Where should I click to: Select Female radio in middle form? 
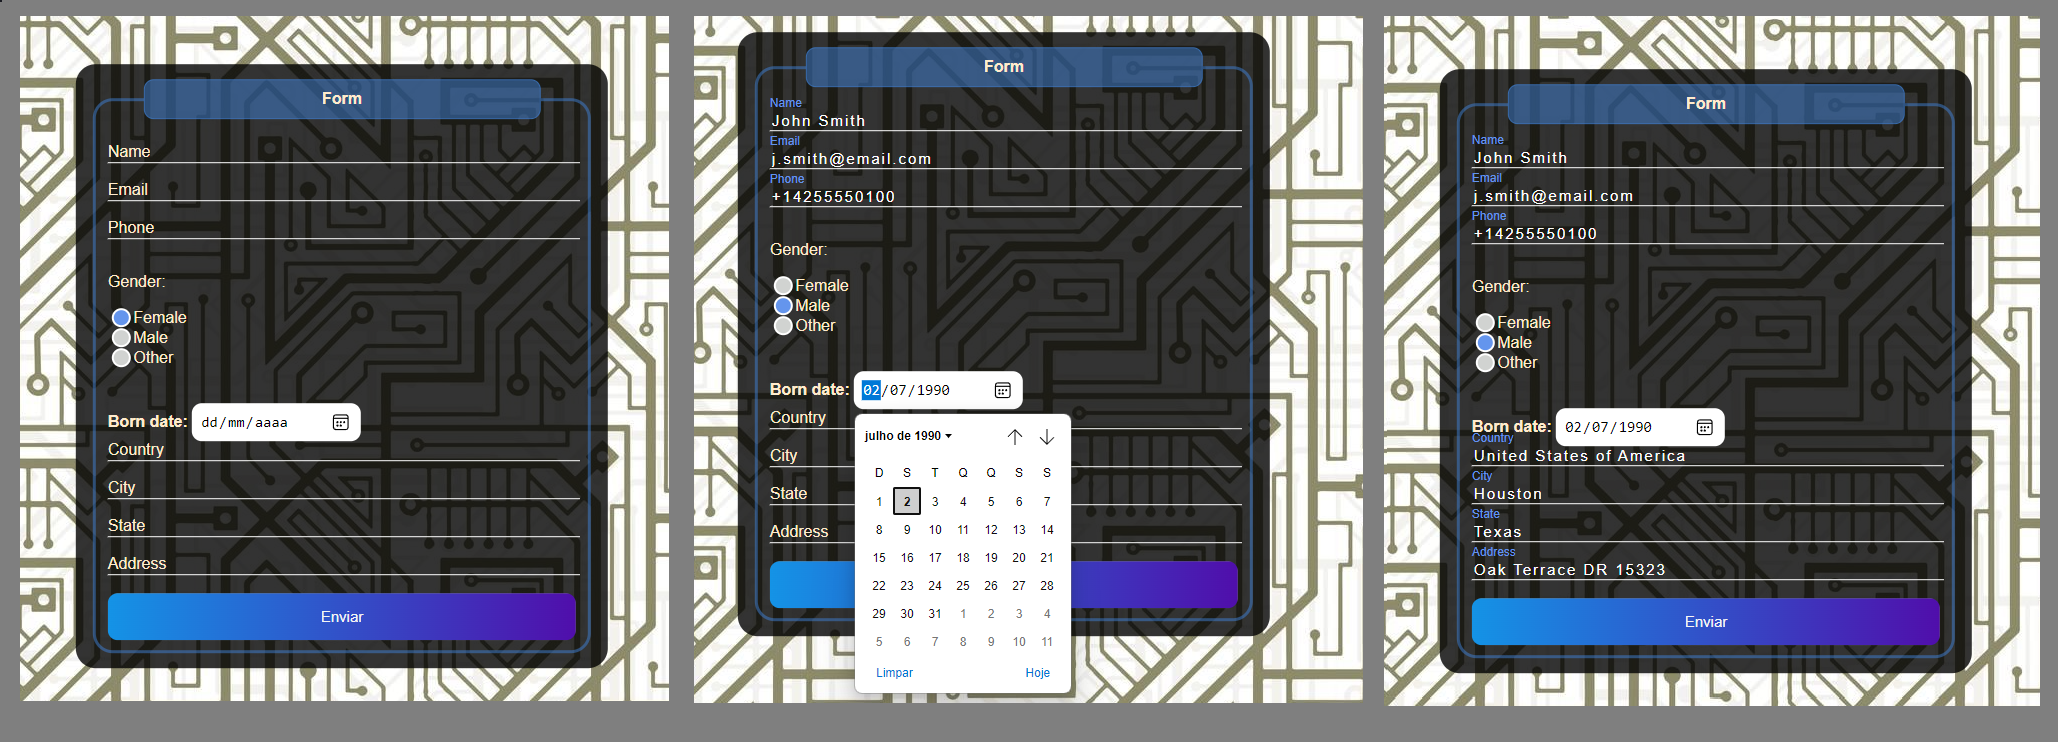coord(783,286)
